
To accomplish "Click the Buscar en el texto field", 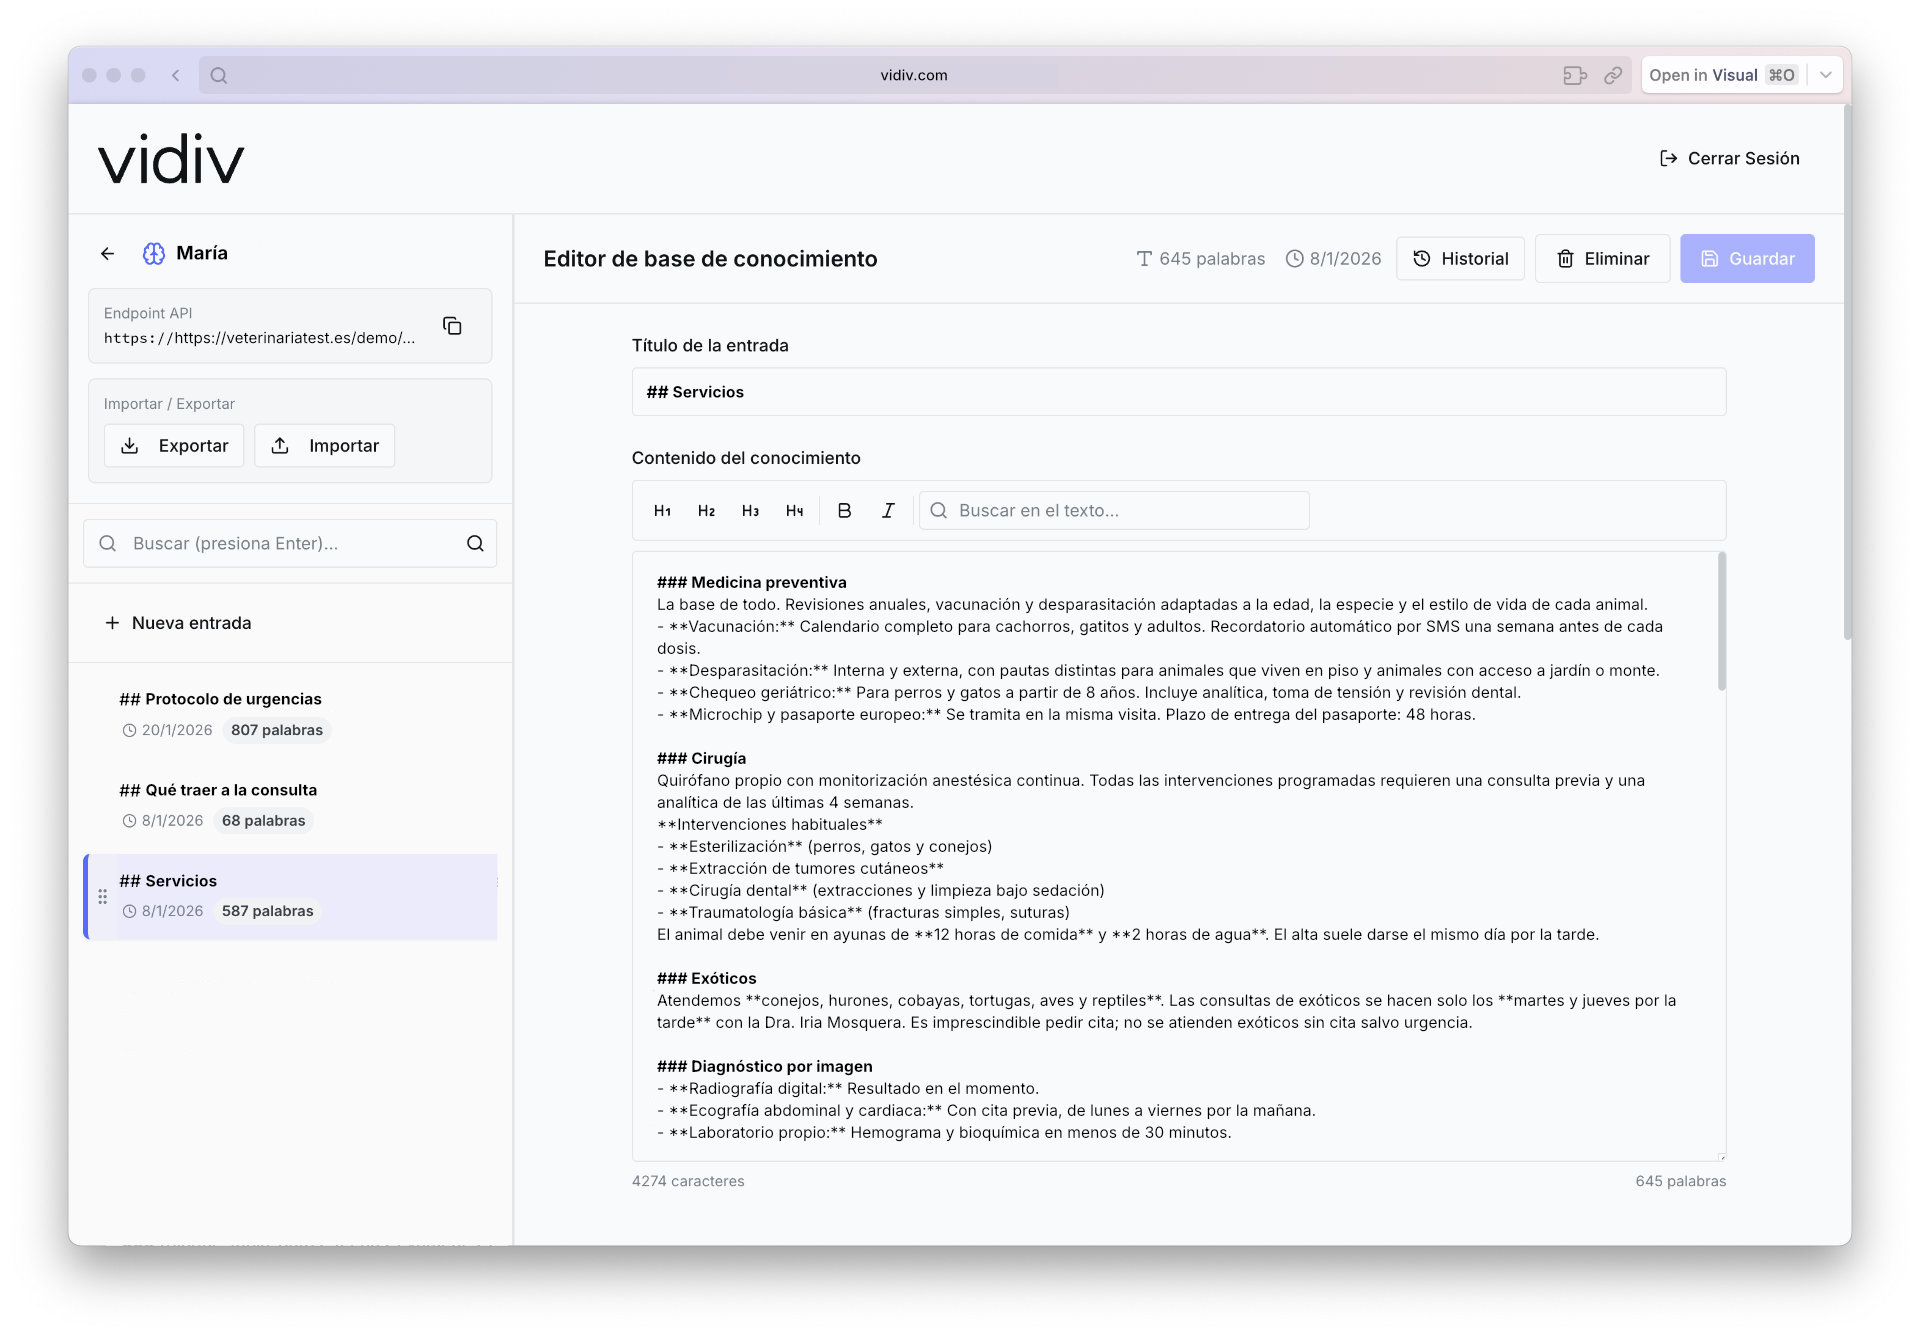I will [1114, 511].
